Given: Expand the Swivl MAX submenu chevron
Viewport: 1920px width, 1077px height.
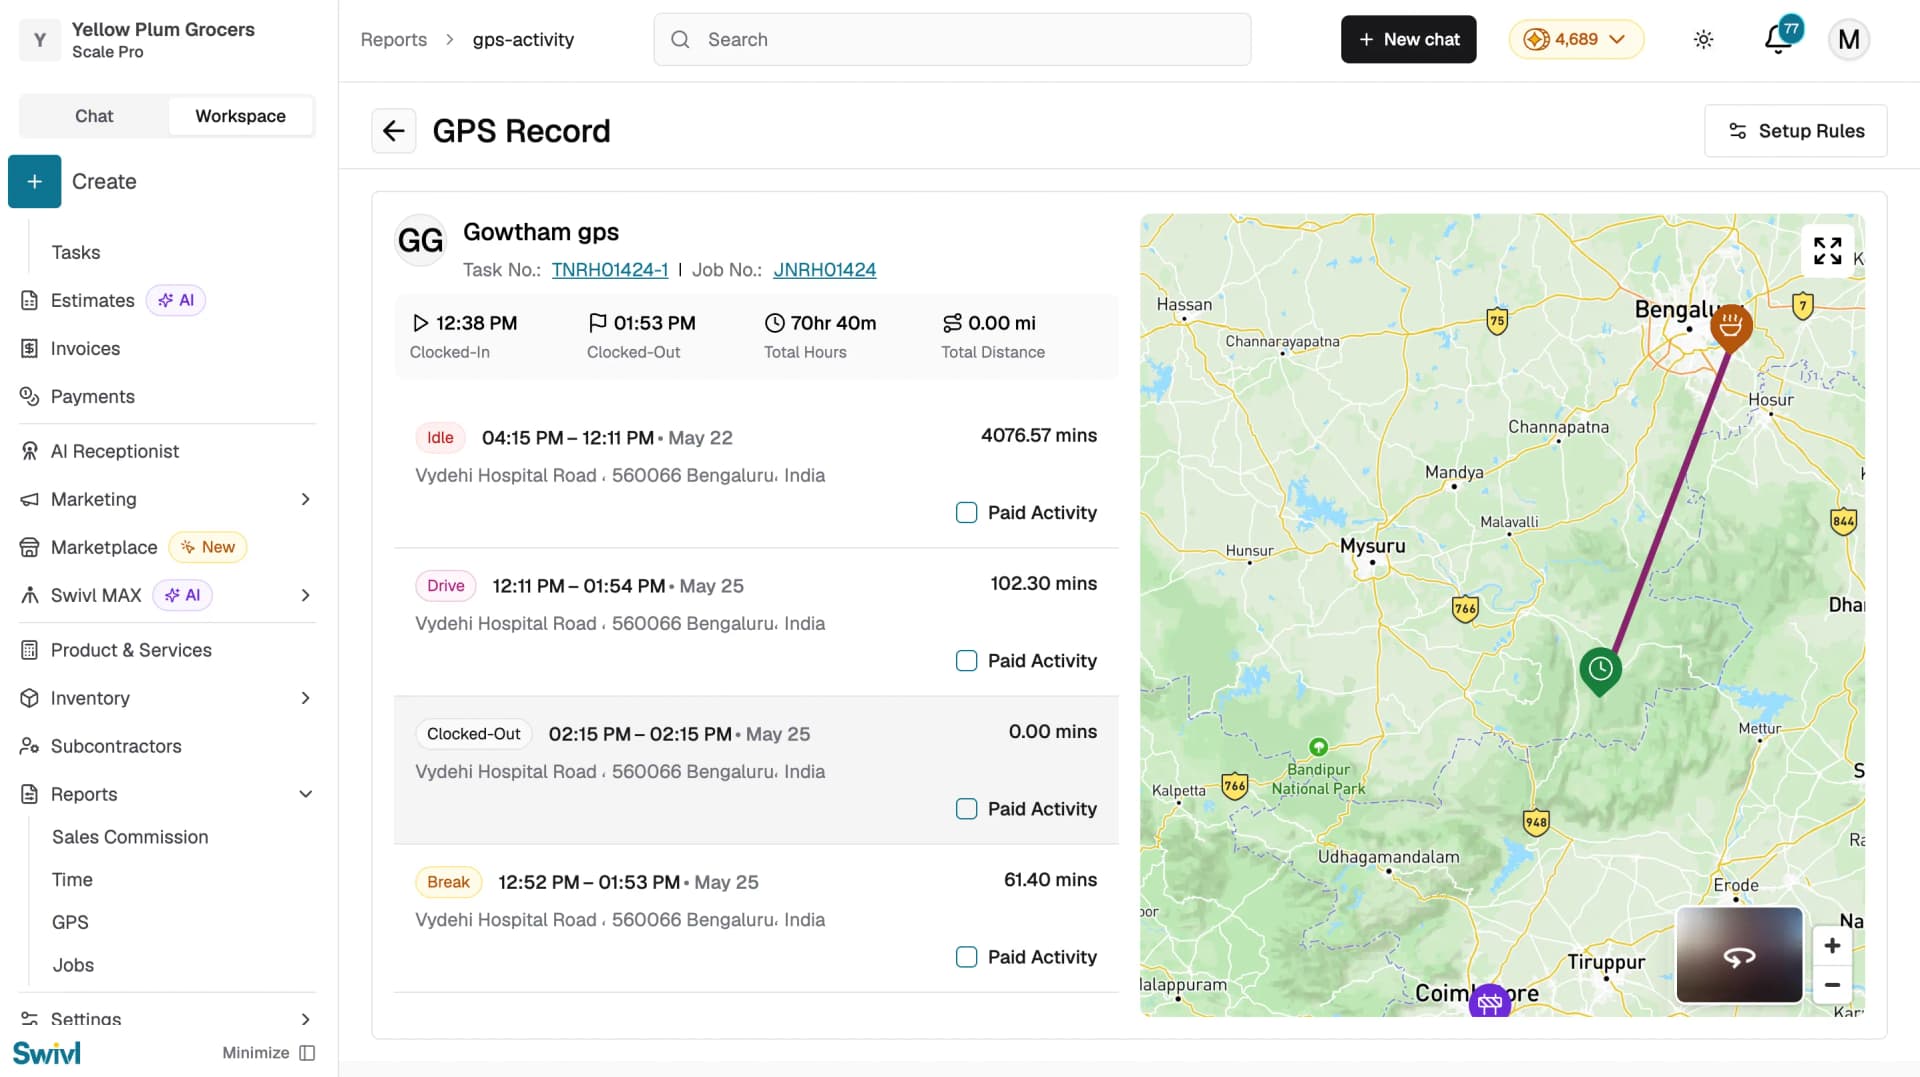Looking at the screenshot, I should pos(306,595).
